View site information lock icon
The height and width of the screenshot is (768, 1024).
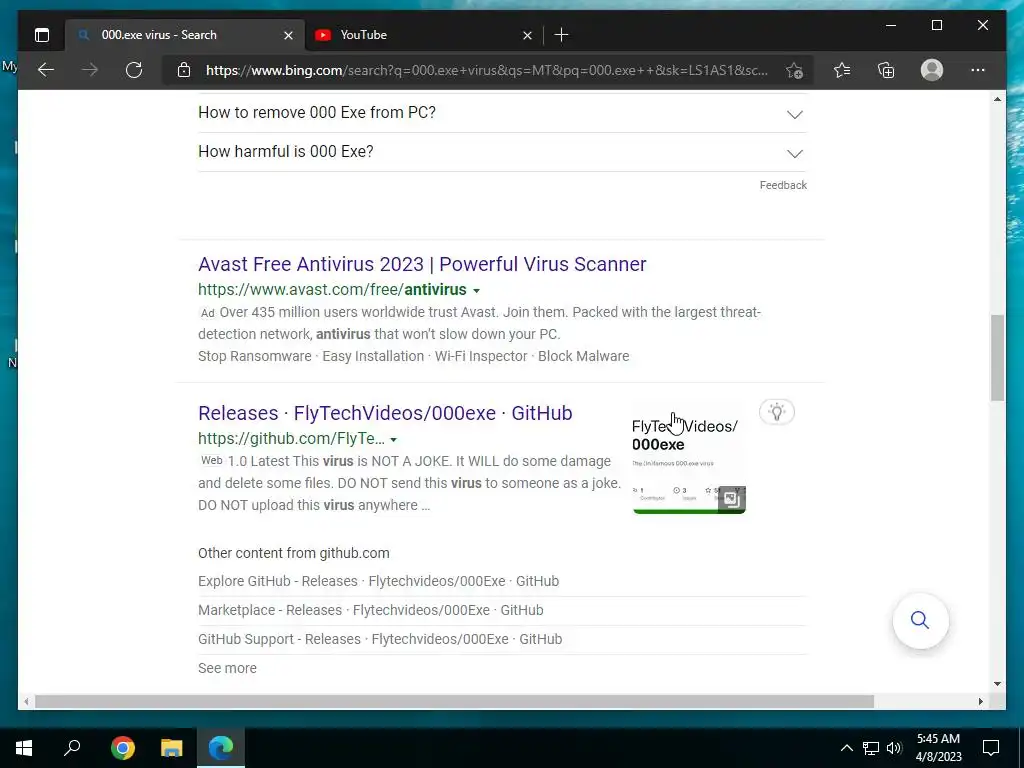[184, 70]
